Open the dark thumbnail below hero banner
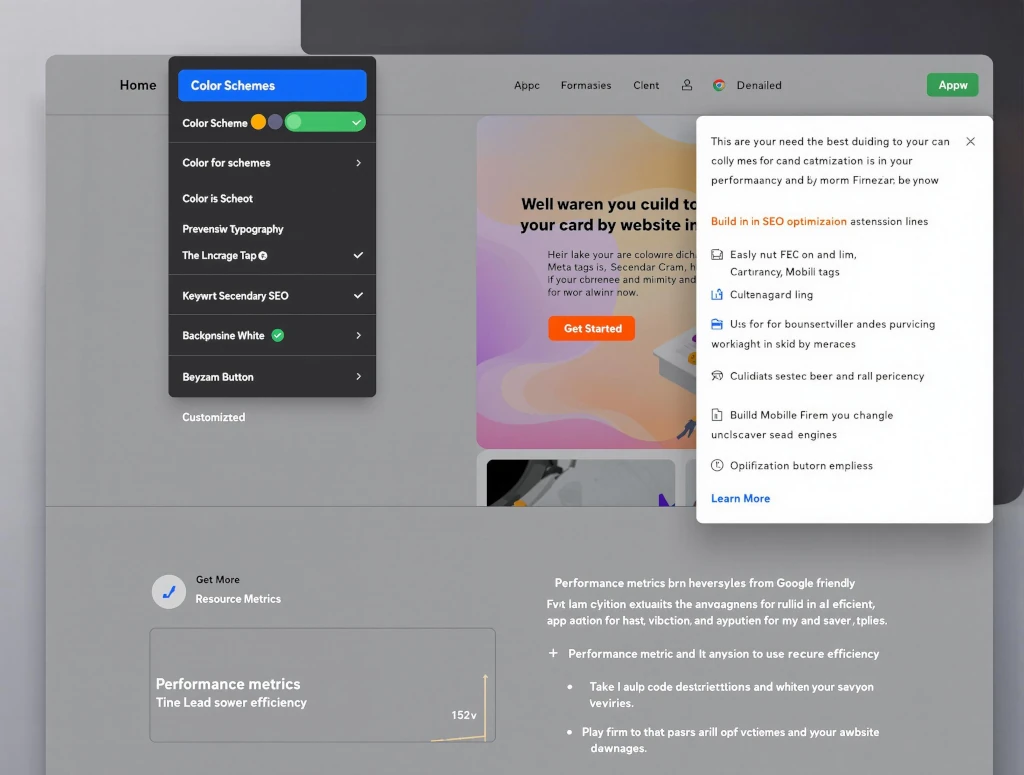This screenshot has height=775, width=1024. click(x=581, y=483)
